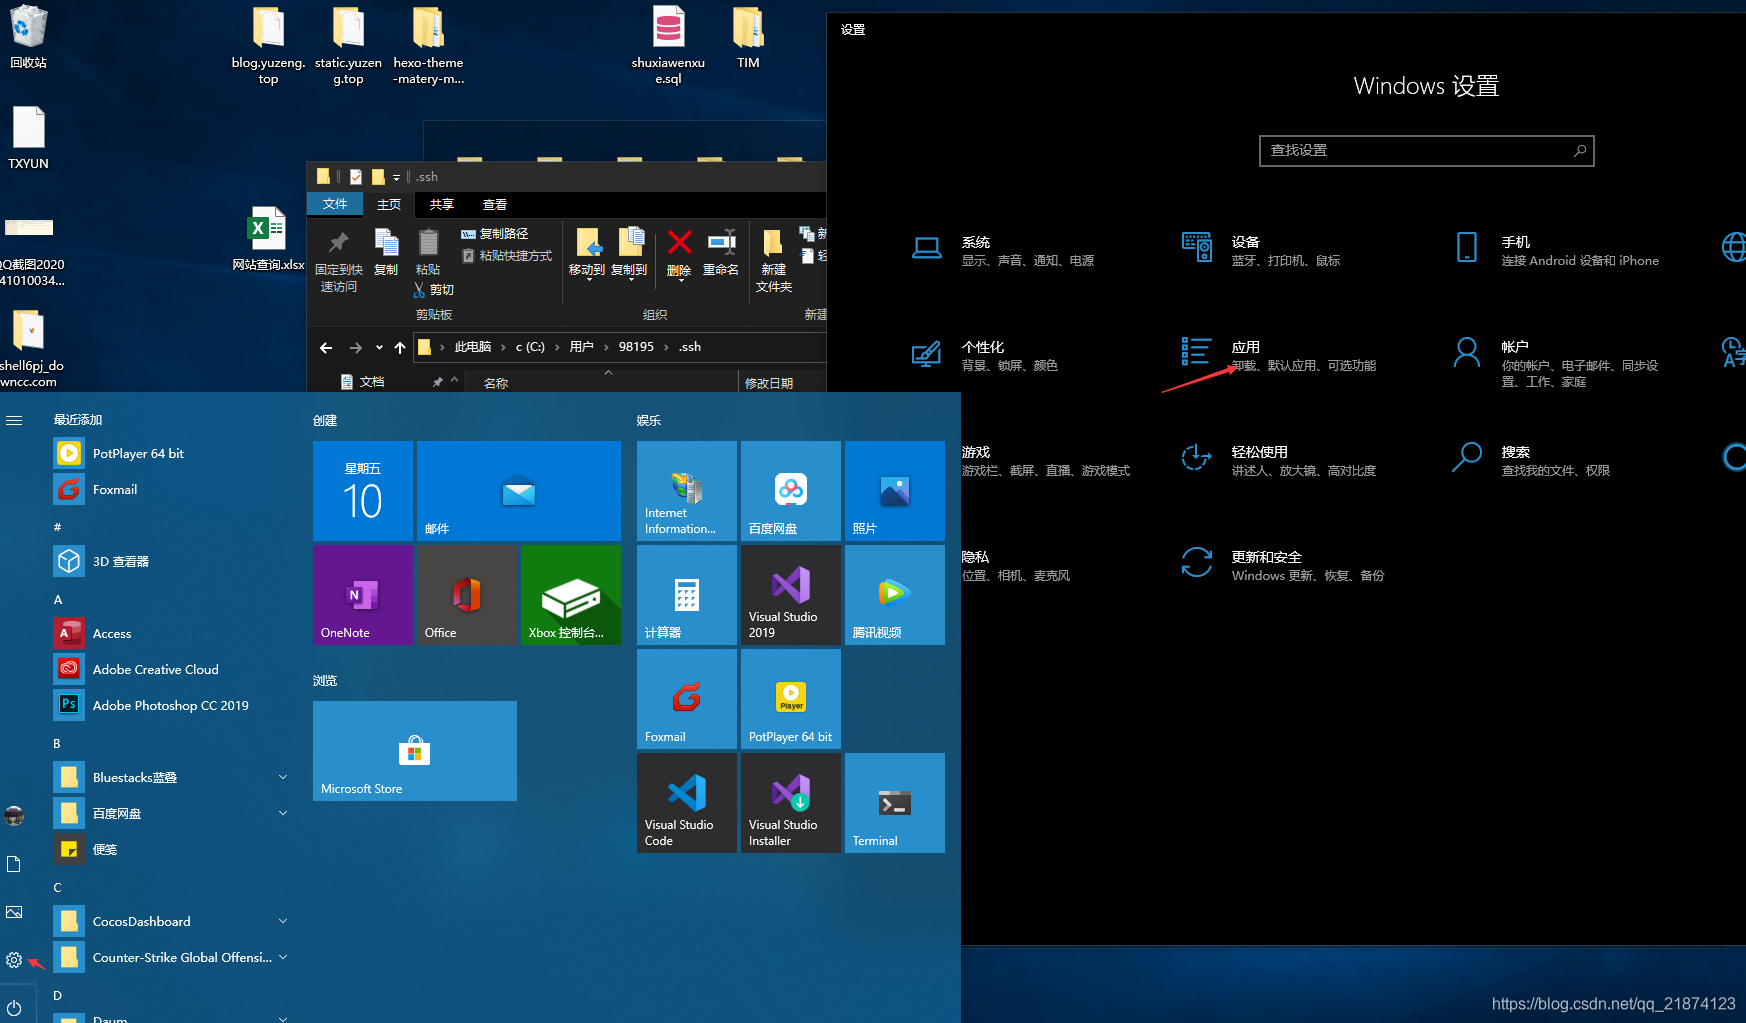This screenshot has width=1746, height=1023.
Task: Open the Visual Studio Installer tile
Action: (x=791, y=803)
